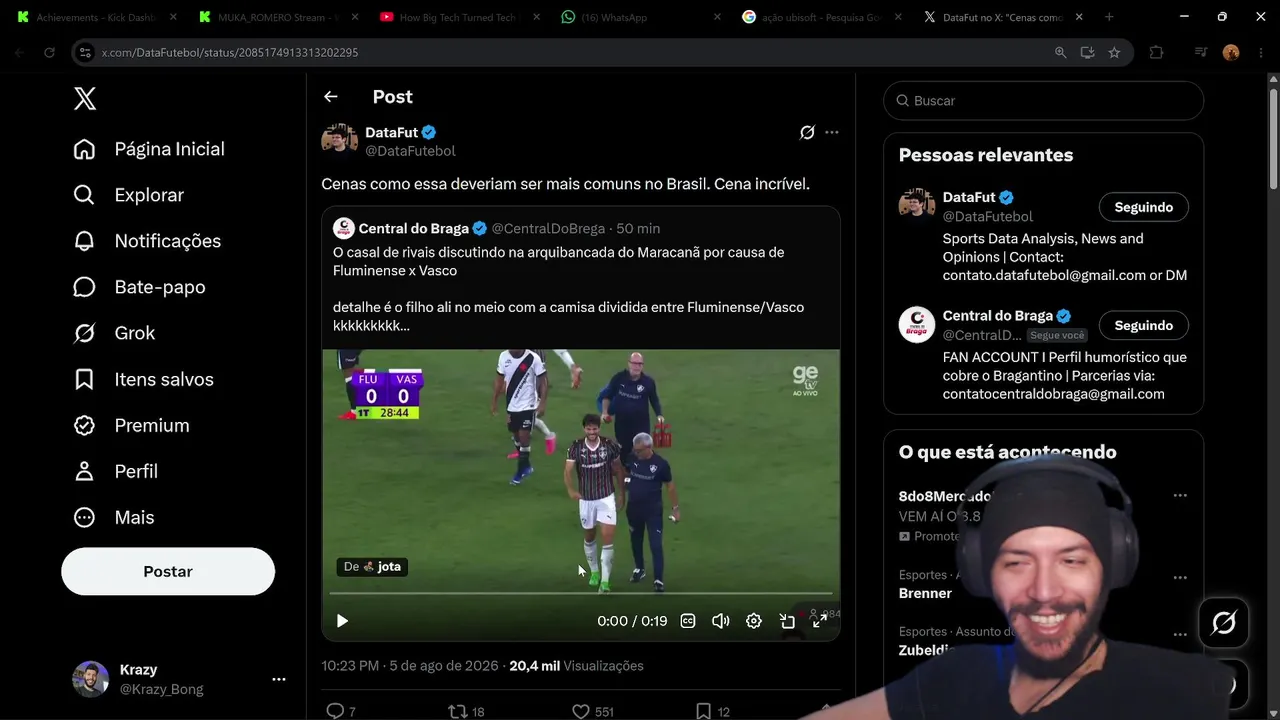Image resolution: width=1280 pixels, height=720 pixels.
Task: Open Bate-papo messages
Action: pos(139,287)
